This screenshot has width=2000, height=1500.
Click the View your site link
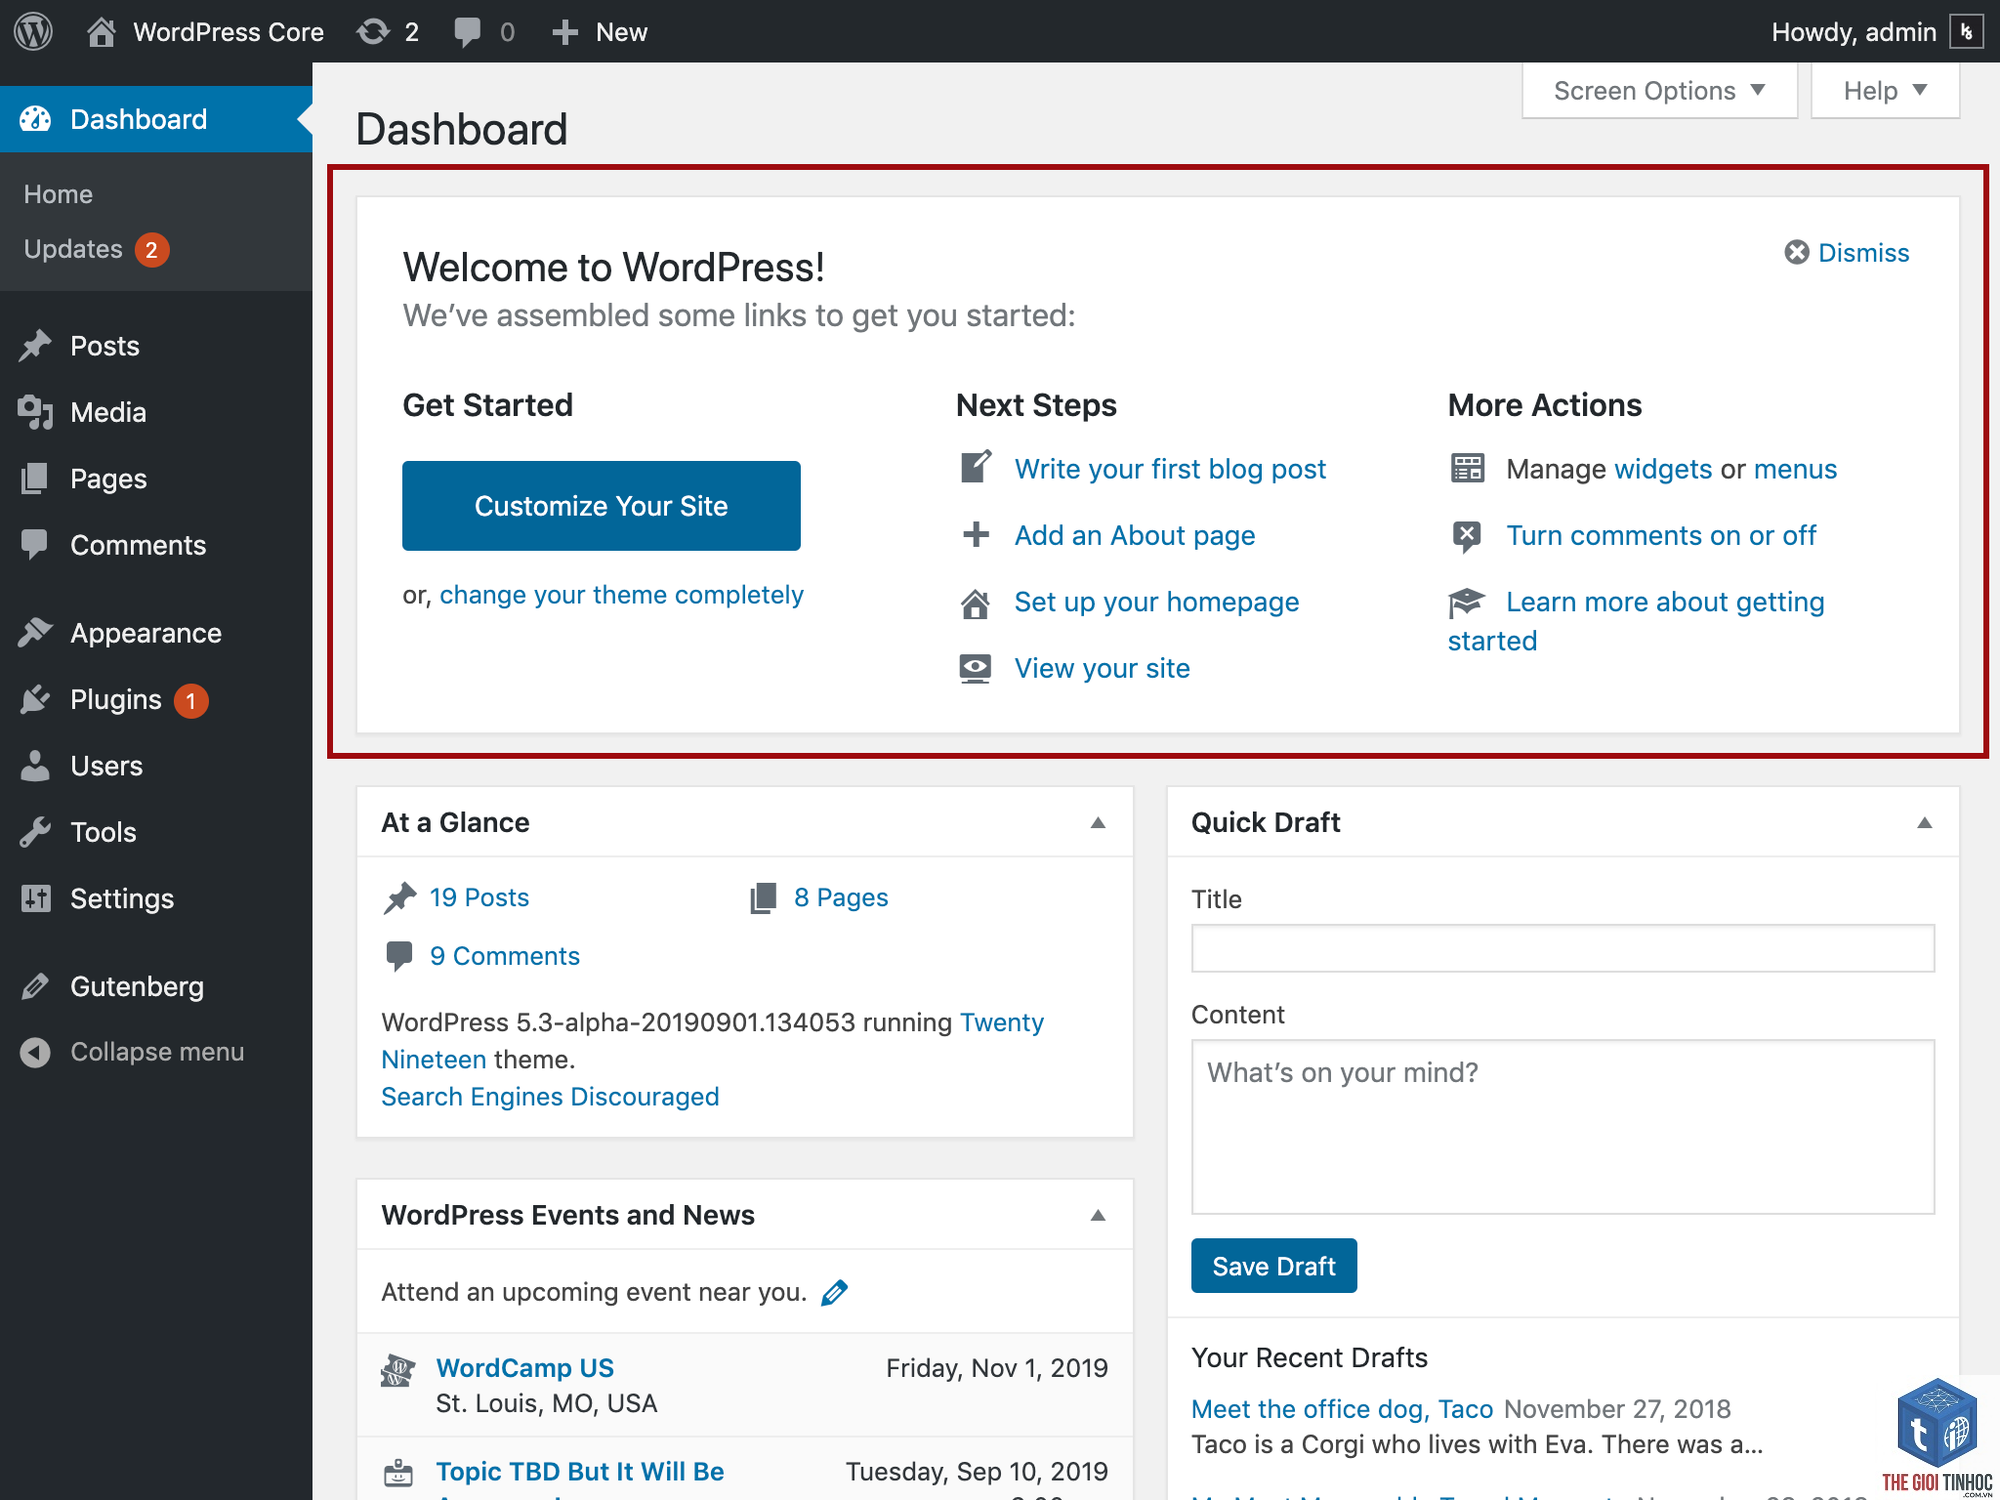point(1102,669)
